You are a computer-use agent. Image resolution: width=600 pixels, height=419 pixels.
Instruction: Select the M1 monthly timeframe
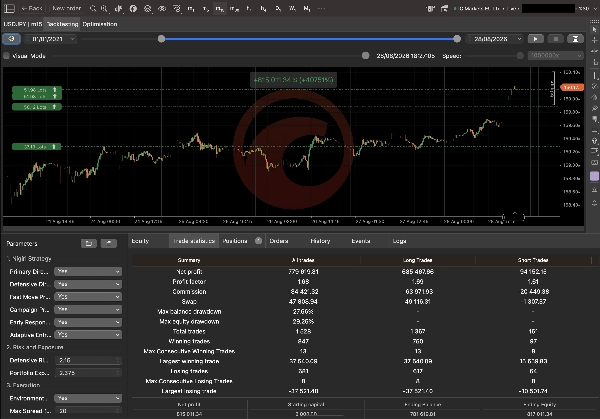point(307,8)
